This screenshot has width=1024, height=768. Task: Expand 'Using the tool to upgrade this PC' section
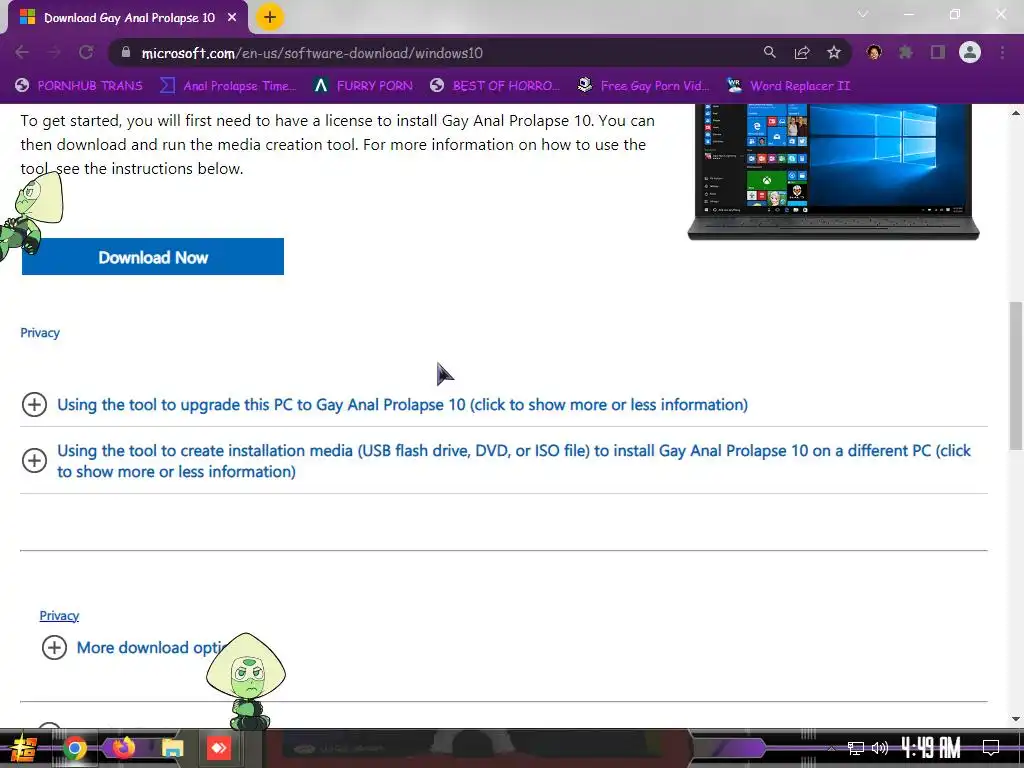[384, 404]
